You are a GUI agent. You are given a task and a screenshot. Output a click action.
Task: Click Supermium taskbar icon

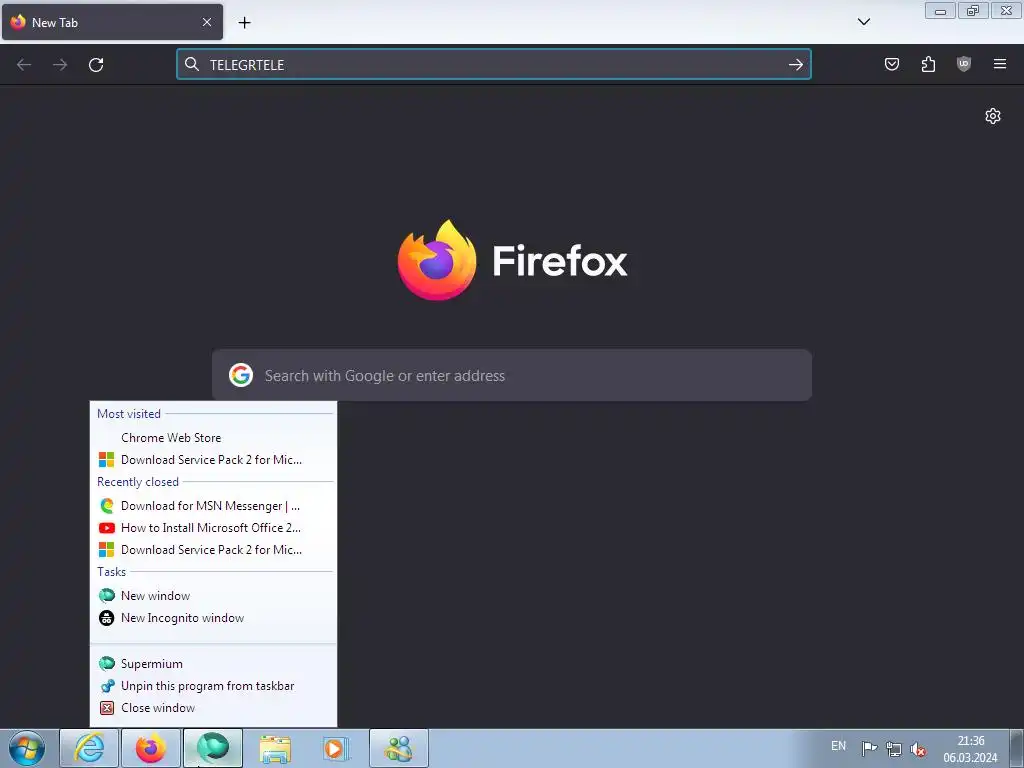point(213,748)
